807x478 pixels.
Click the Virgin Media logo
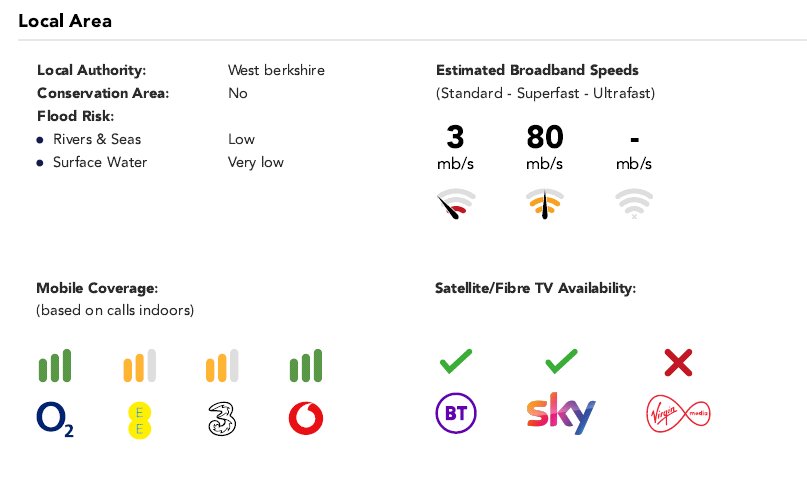tap(678, 413)
